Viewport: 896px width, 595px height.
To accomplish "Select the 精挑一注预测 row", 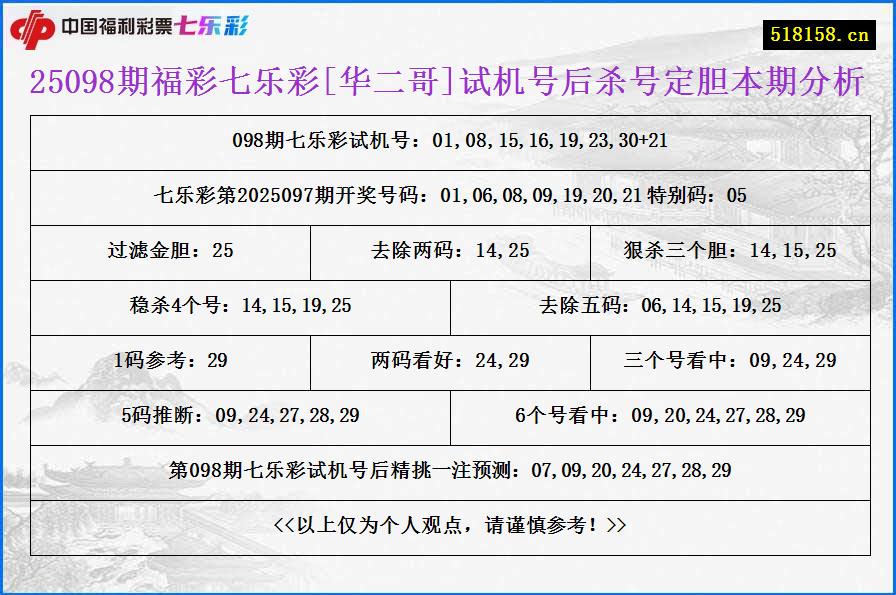I will [448, 468].
